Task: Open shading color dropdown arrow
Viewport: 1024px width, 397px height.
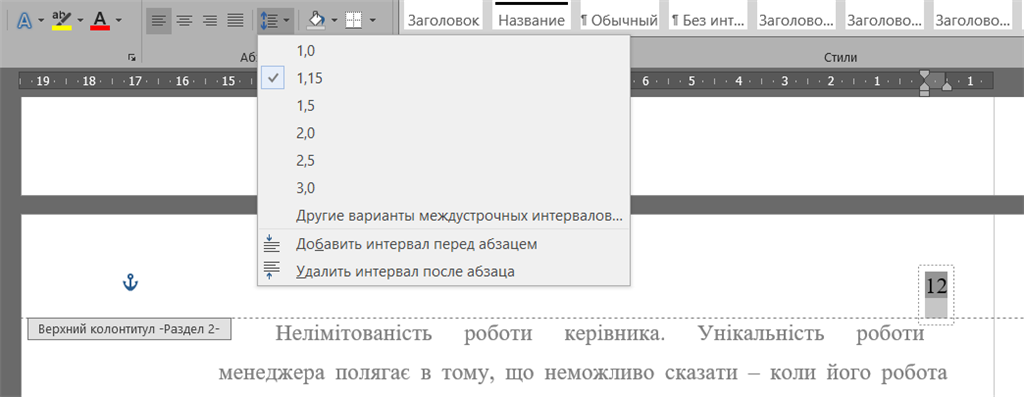Action: point(334,20)
